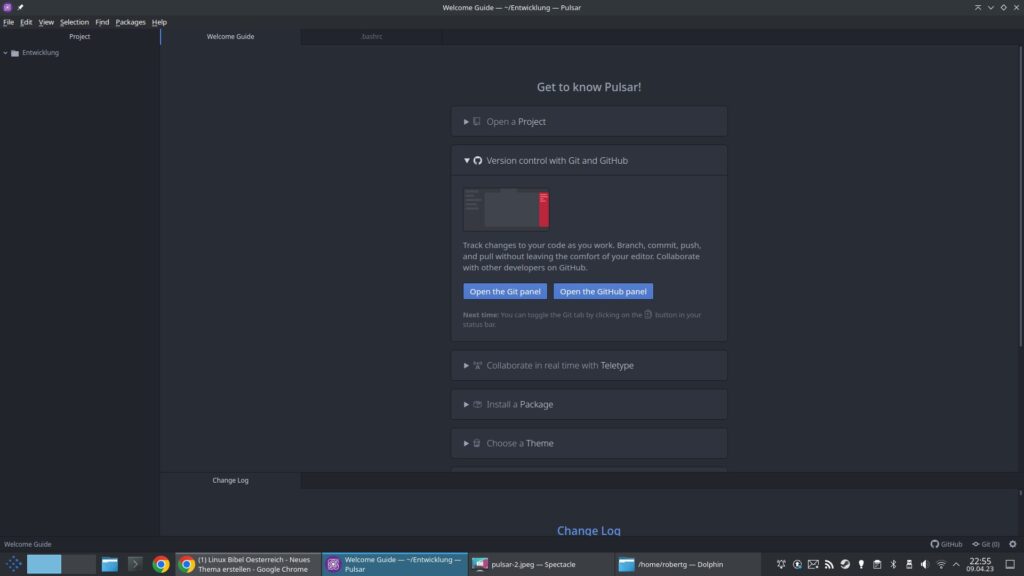Open the removable devices tray icon

click(x=909, y=564)
